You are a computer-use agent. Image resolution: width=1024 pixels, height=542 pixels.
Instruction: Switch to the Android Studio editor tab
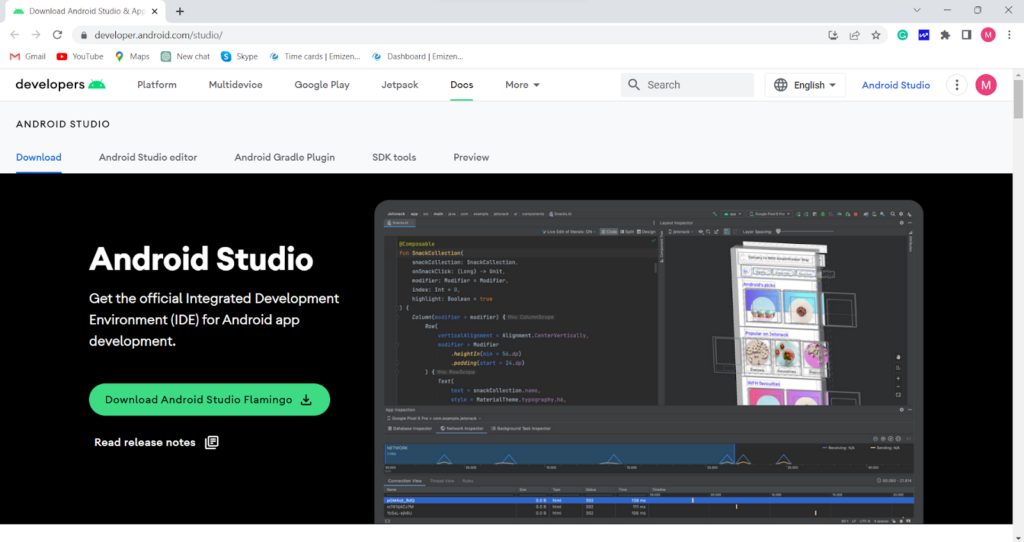pyautogui.click(x=148, y=157)
